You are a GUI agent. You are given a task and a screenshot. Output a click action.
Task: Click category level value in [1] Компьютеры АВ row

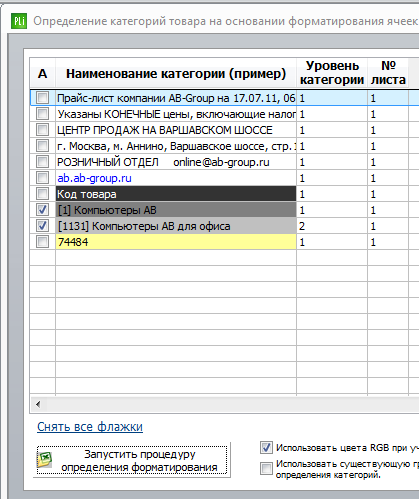pyautogui.click(x=332, y=210)
